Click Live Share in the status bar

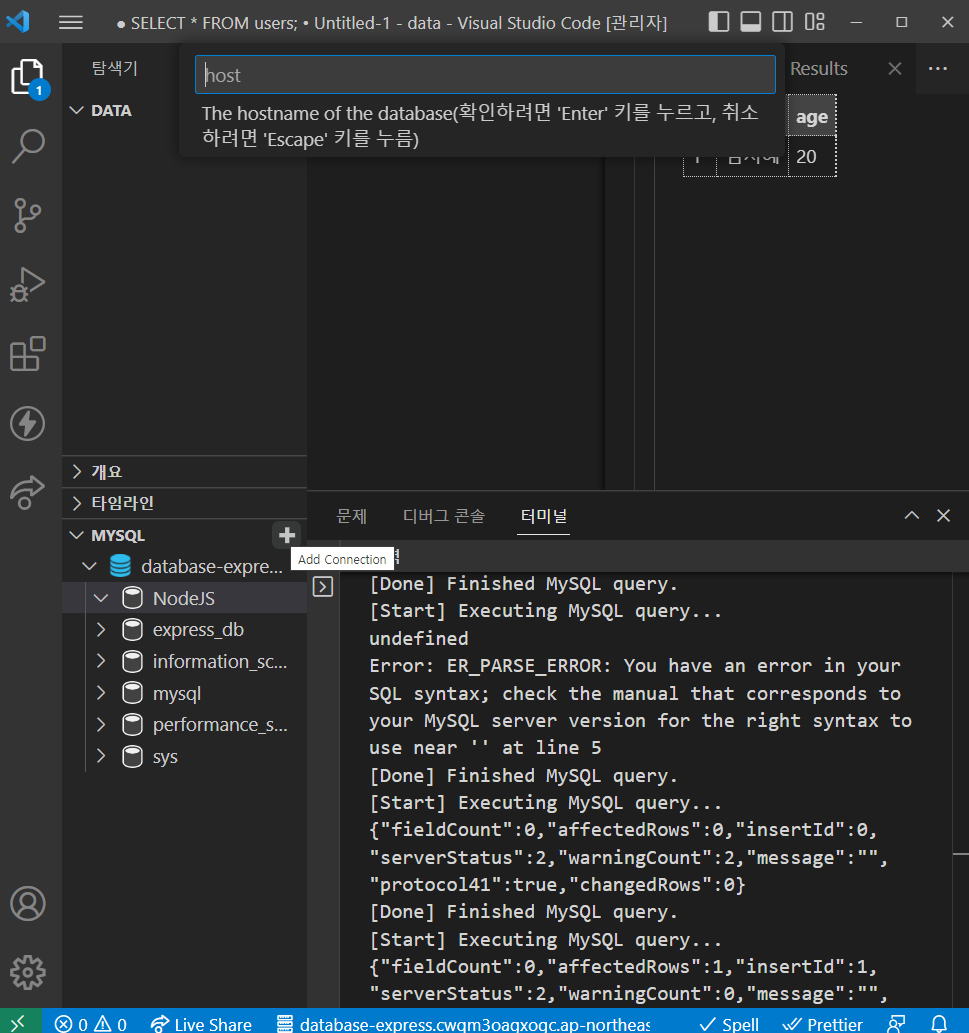(x=201, y=1024)
